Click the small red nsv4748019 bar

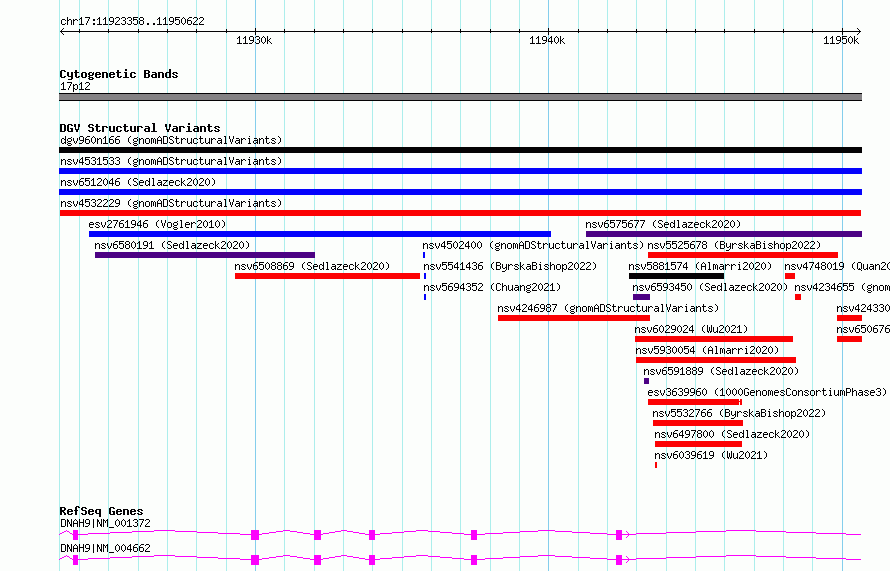tap(790, 276)
